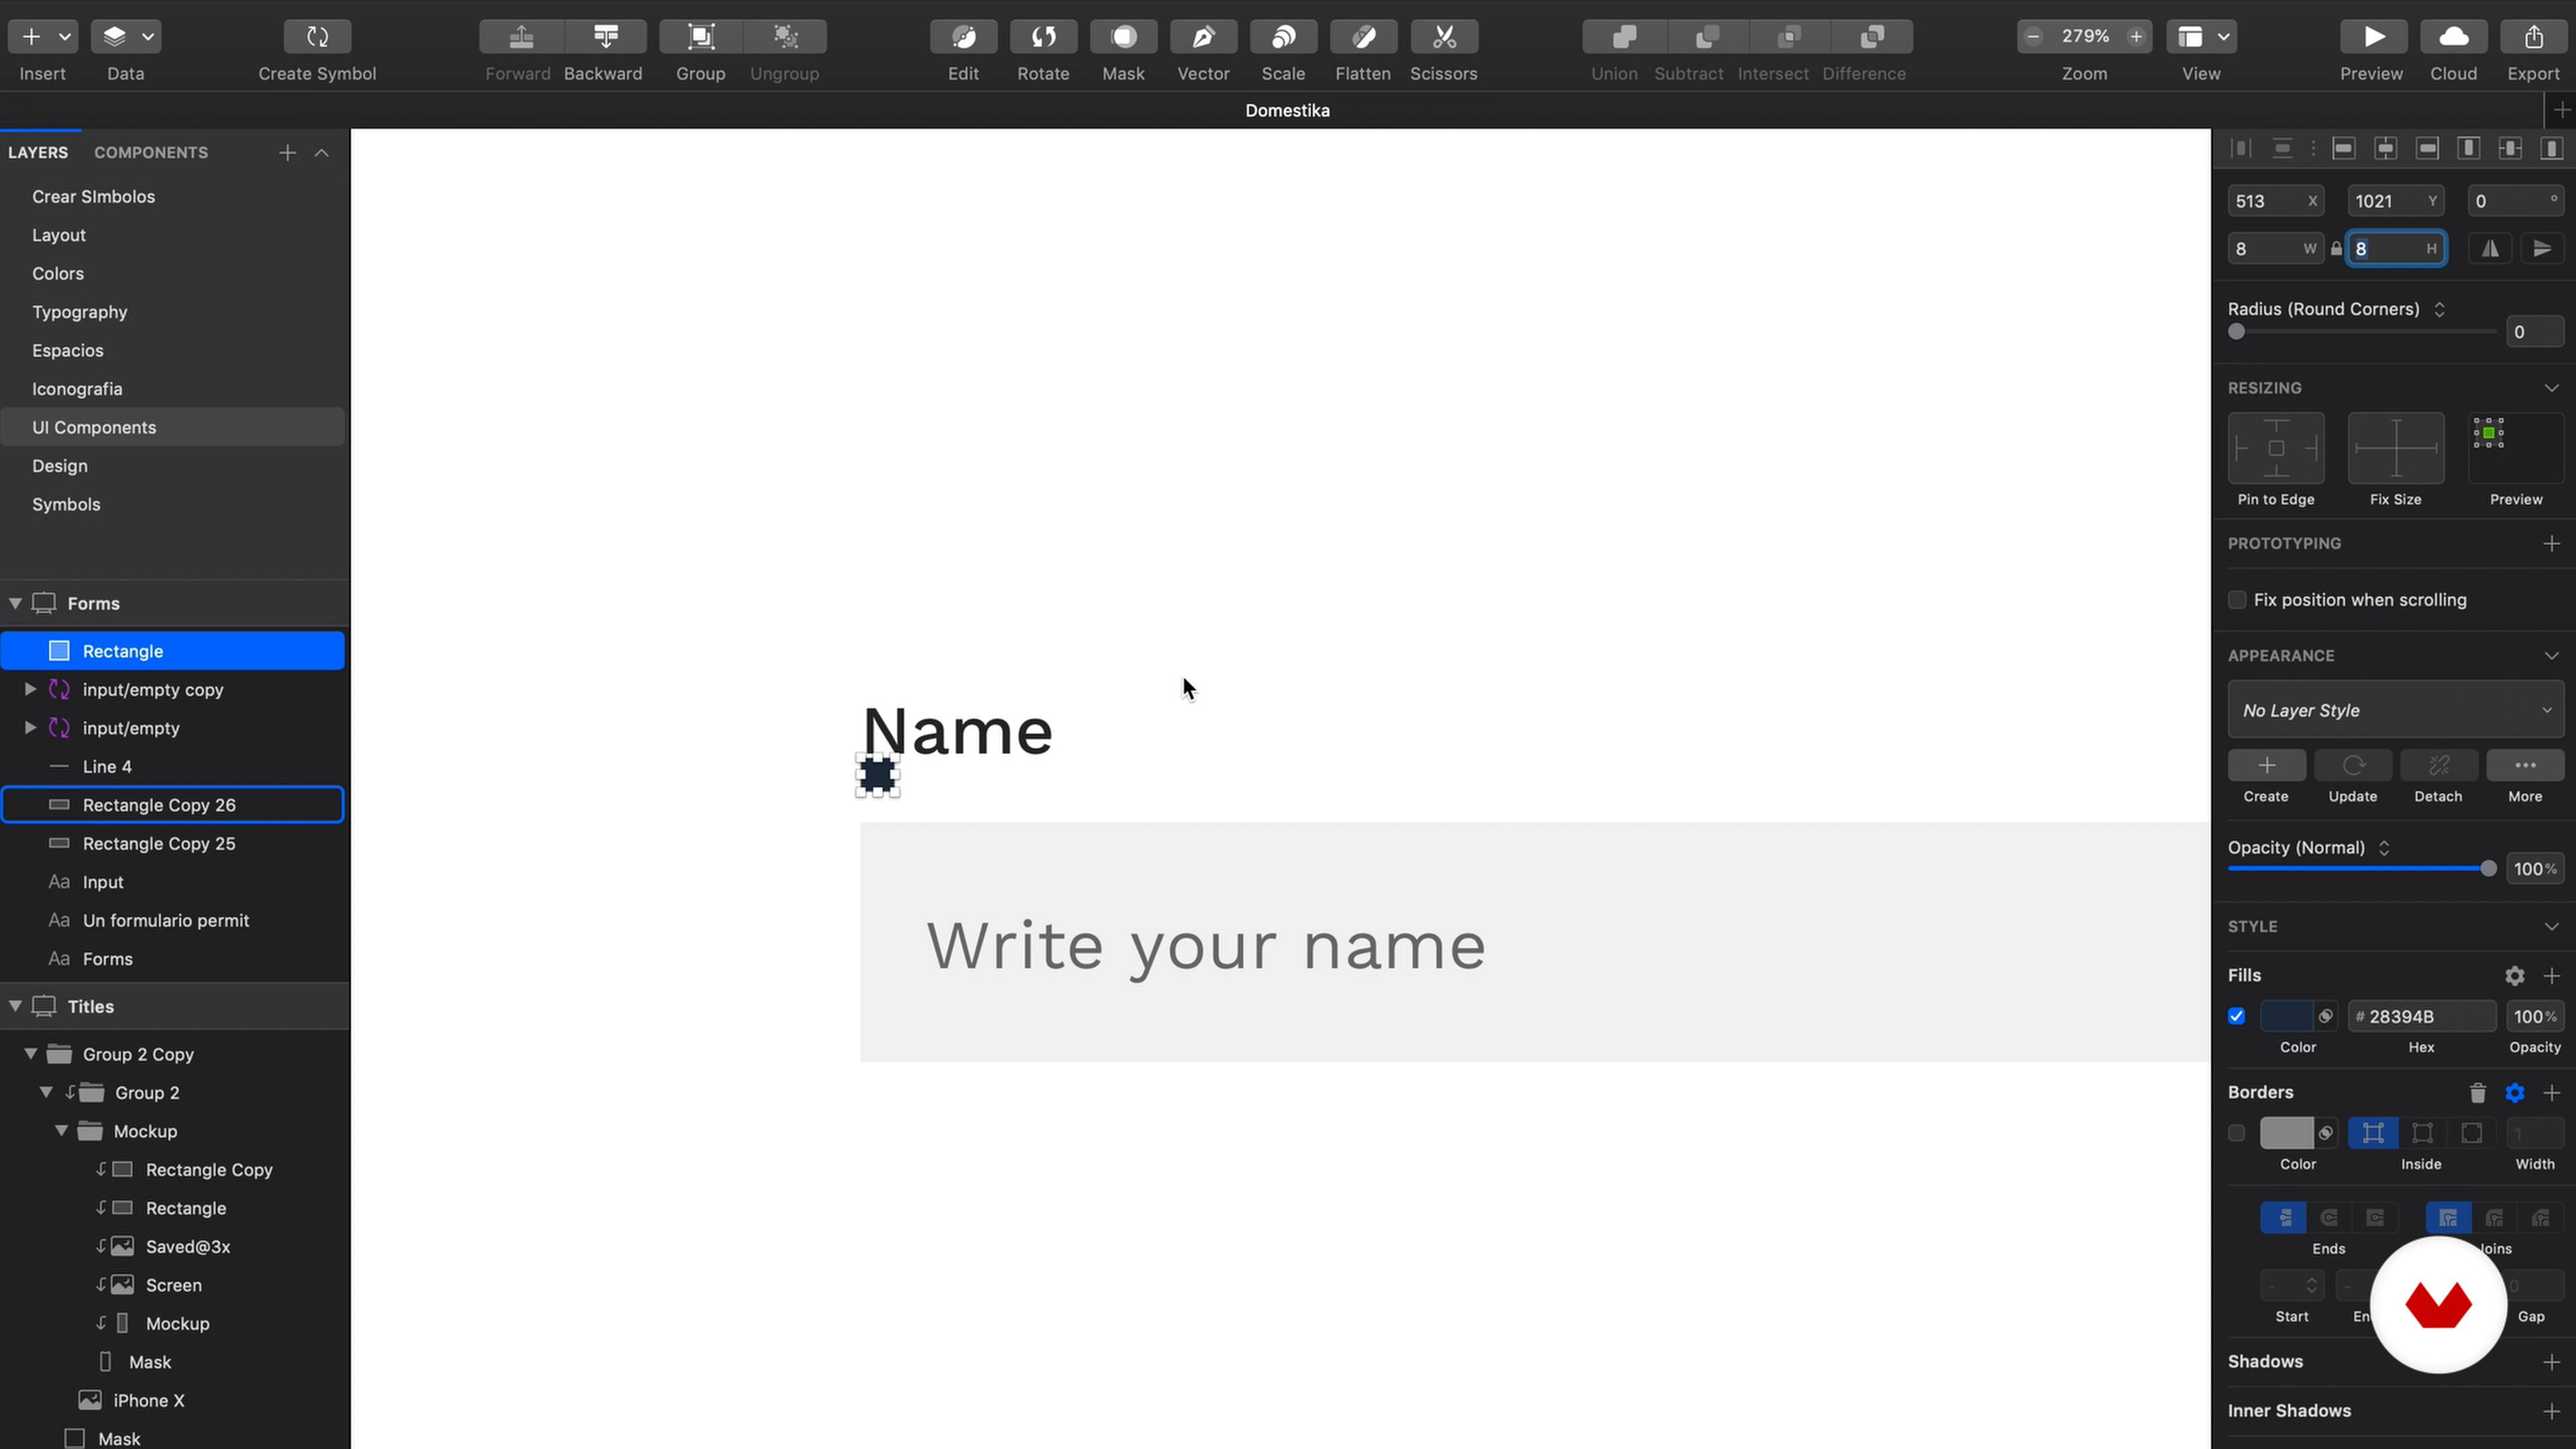This screenshot has width=2576, height=1449.
Task: Disable the fill checkbox
Action: coord(2237,1017)
